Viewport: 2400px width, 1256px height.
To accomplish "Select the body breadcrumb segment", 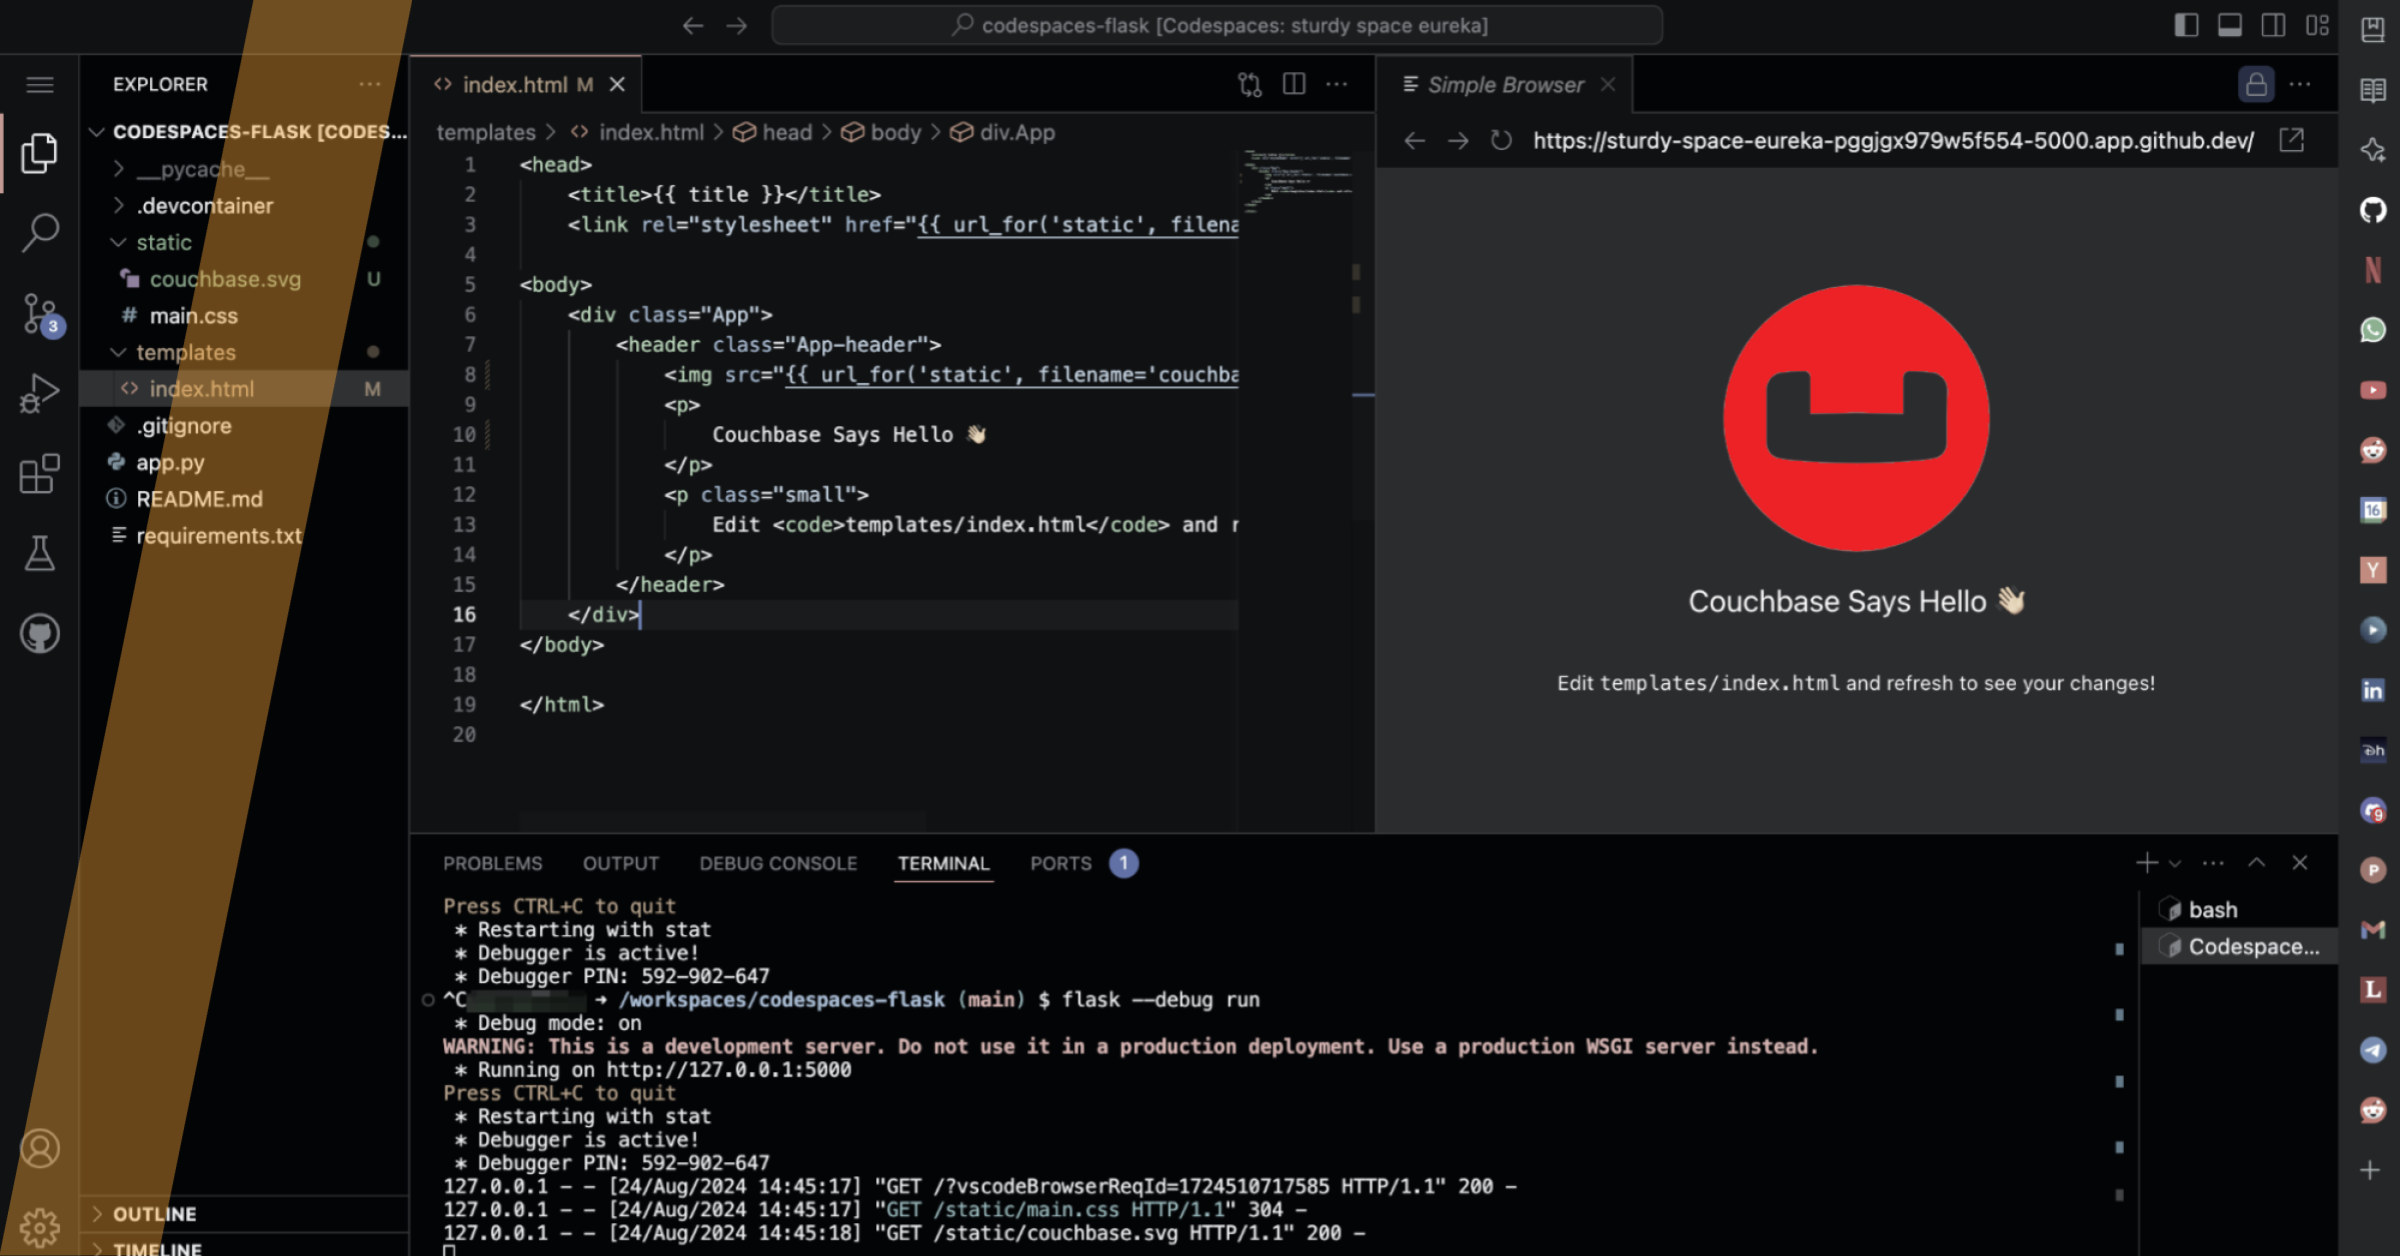I will pos(882,133).
